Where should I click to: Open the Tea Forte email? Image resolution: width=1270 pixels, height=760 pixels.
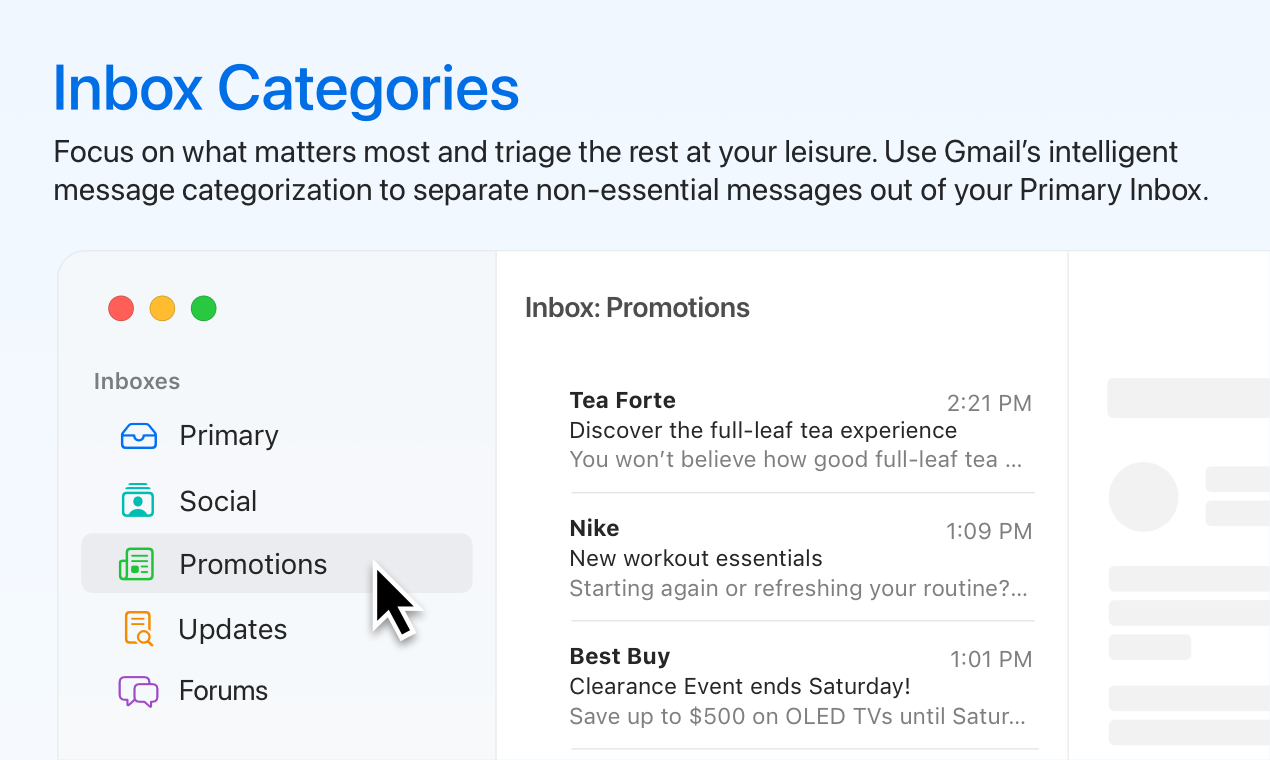click(x=801, y=430)
